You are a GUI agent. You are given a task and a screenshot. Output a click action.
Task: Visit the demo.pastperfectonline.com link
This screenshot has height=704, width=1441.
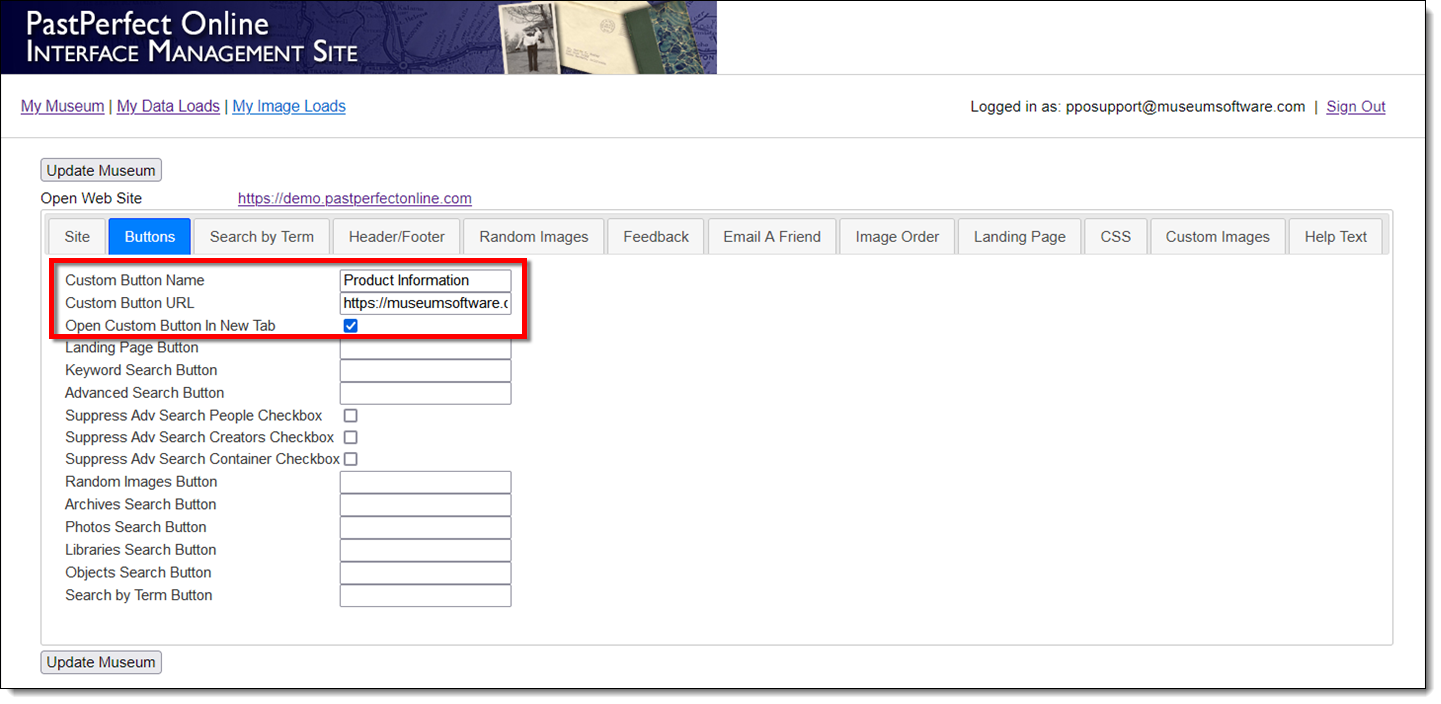354,198
